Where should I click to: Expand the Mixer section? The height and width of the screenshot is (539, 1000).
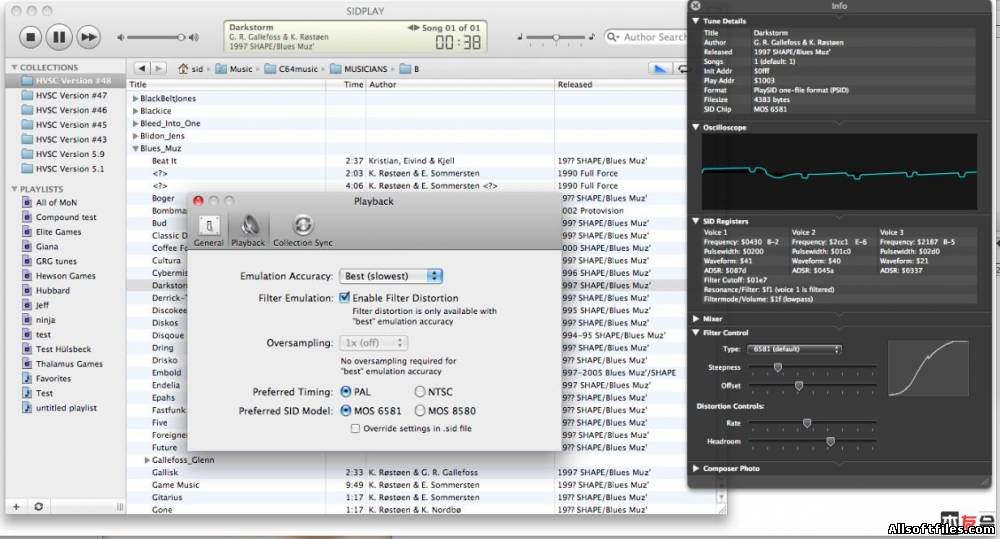(x=696, y=319)
